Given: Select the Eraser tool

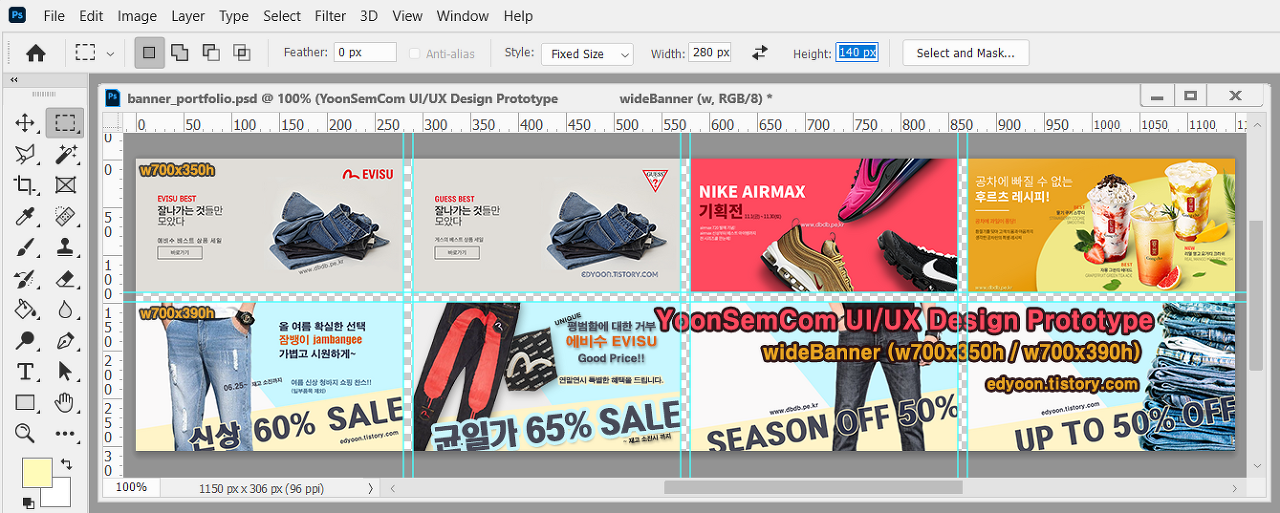Looking at the screenshot, I should 65,278.
